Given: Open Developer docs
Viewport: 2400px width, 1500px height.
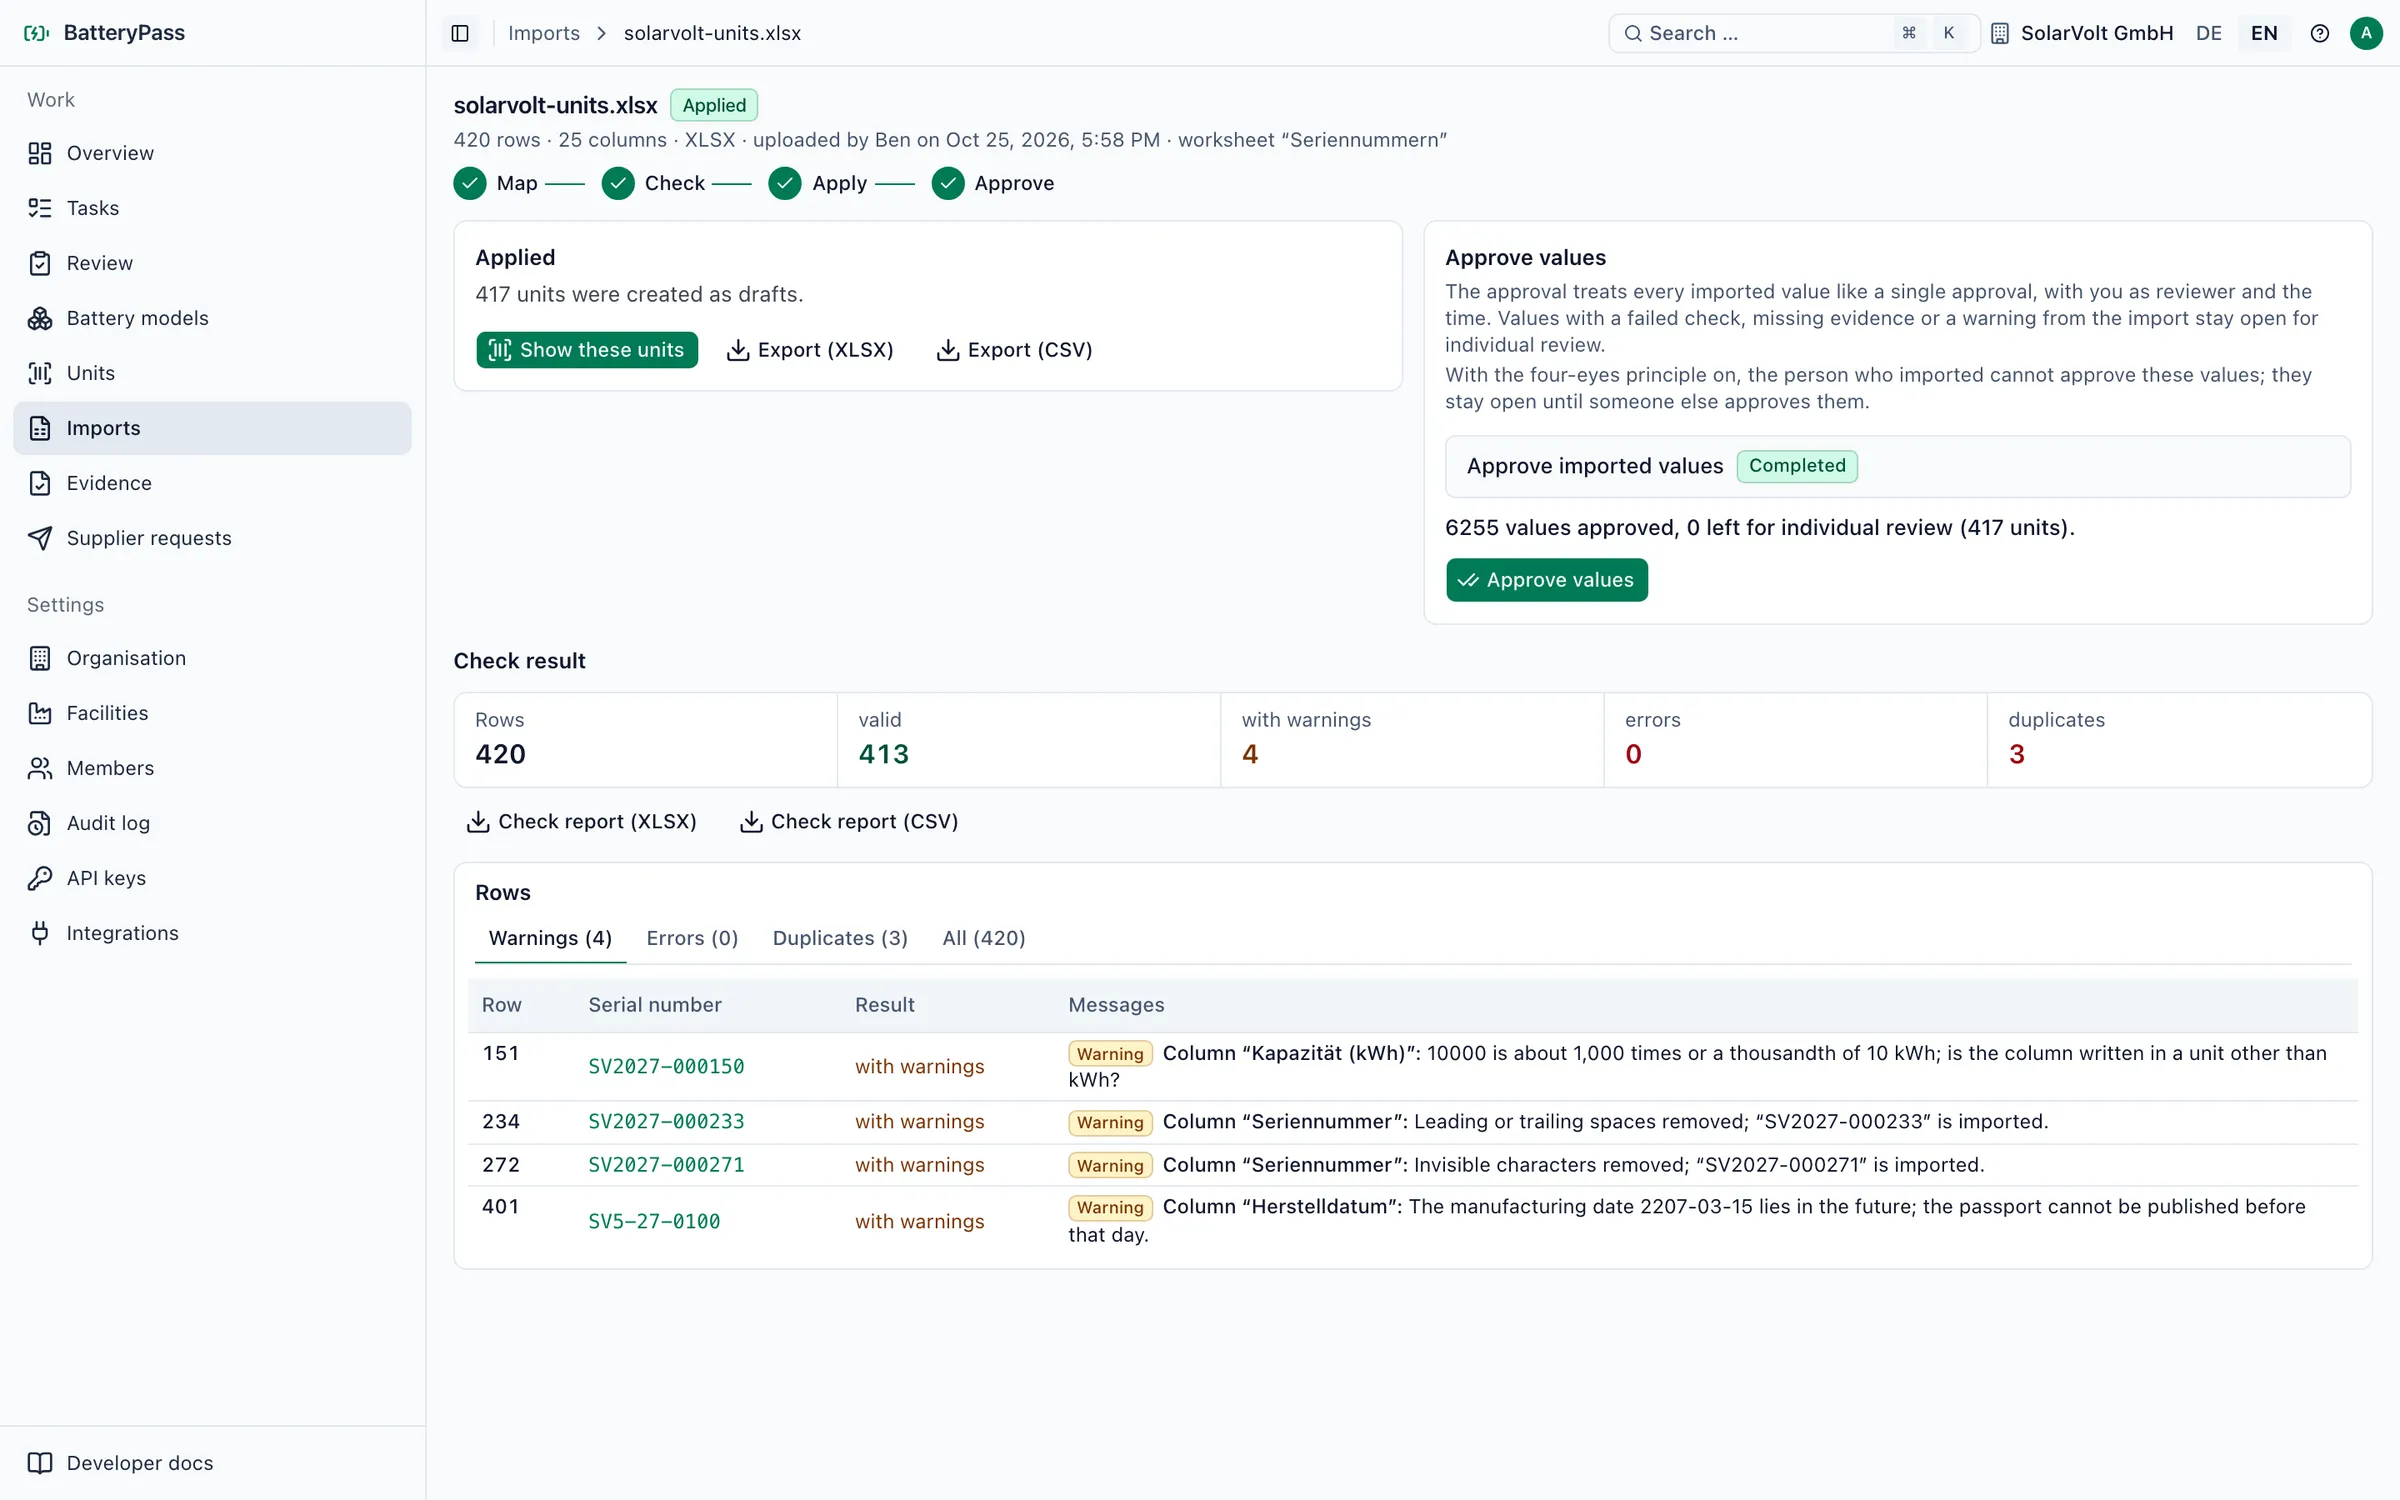Looking at the screenshot, I should 212,1463.
